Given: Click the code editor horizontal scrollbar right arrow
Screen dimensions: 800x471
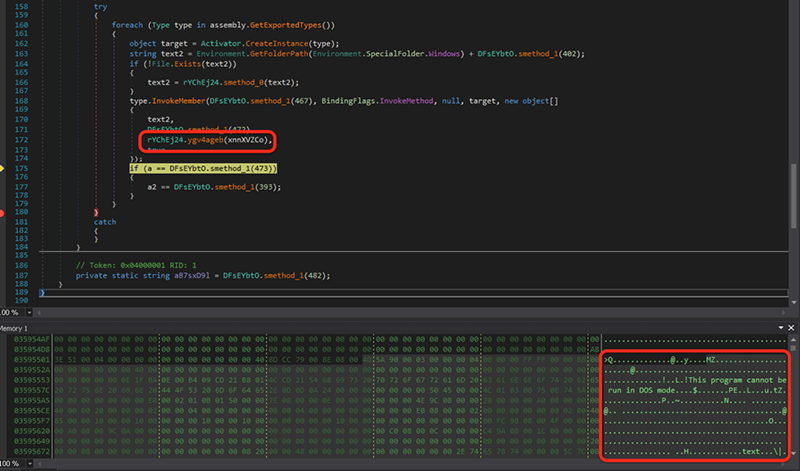Looking at the screenshot, I should [x=784, y=312].
